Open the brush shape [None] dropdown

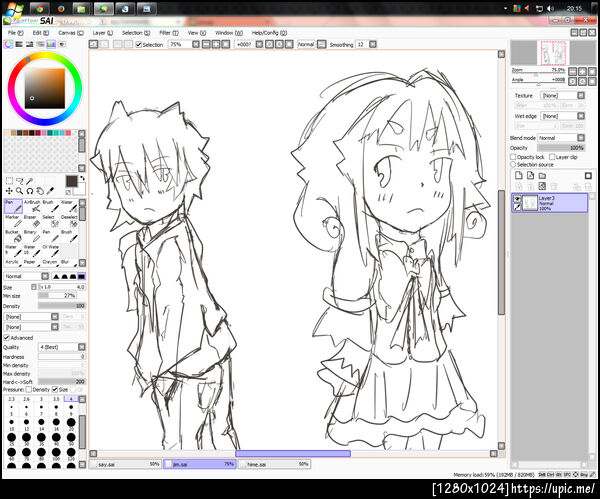(x=31, y=317)
